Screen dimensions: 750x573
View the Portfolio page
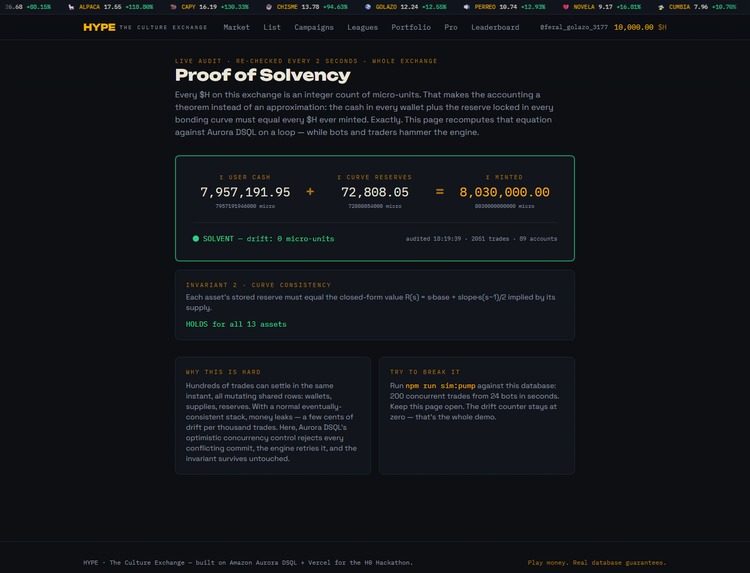pyautogui.click(x=411, y=27)
